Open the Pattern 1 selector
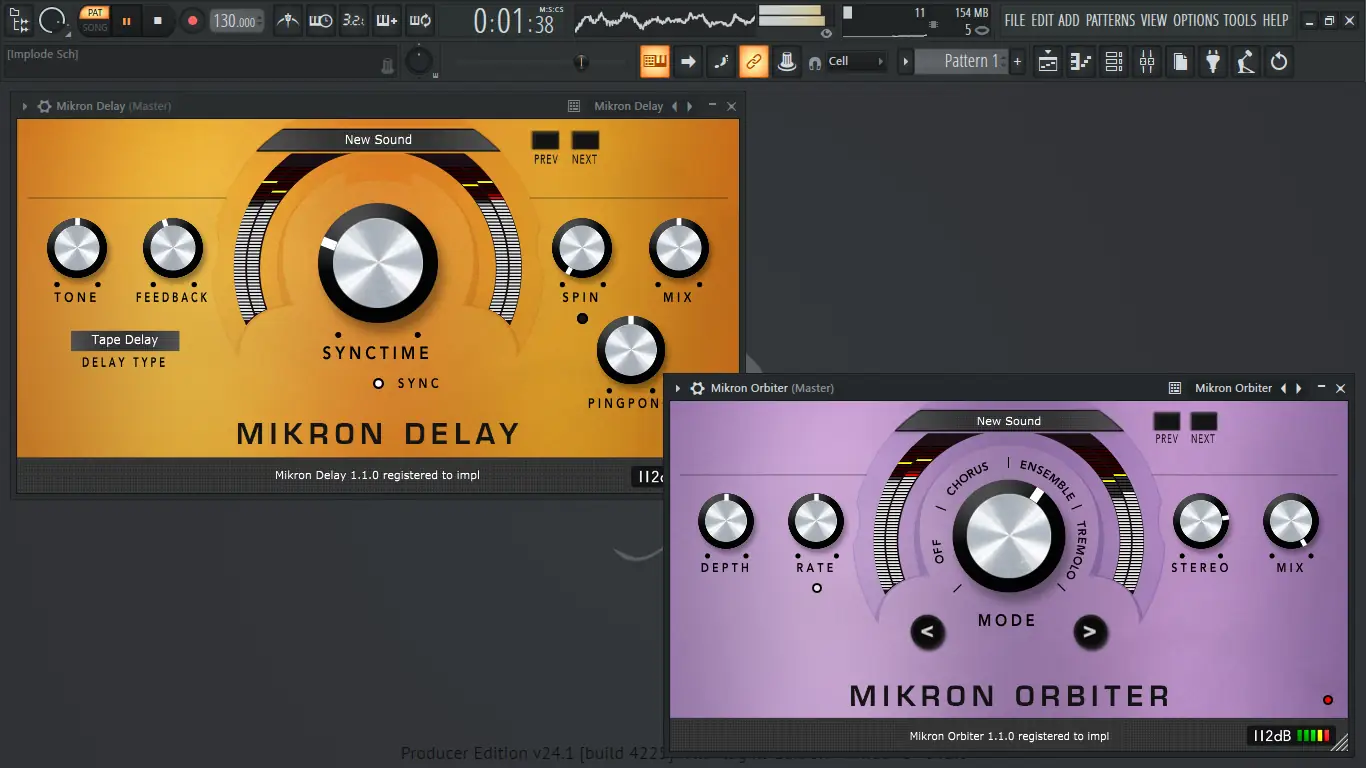1366x768 pixels. pyautogui.click(x=962, y=61)
